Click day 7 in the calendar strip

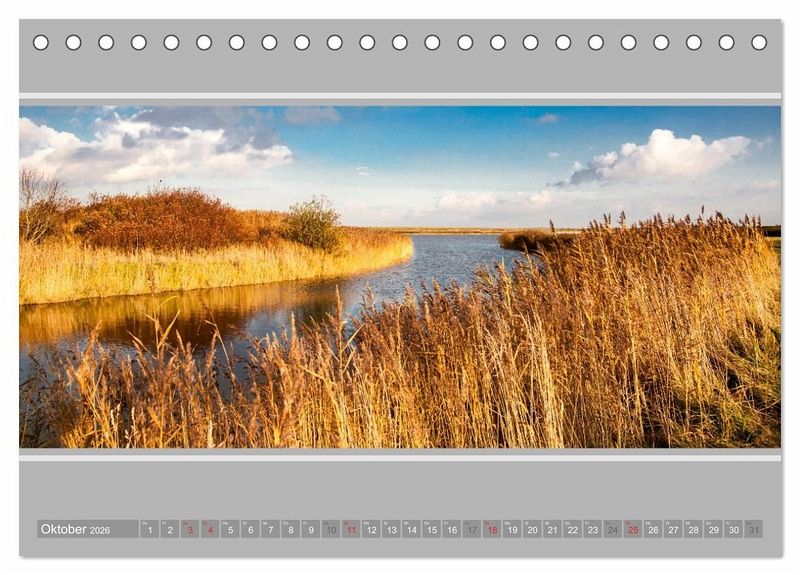pos(270,529)
